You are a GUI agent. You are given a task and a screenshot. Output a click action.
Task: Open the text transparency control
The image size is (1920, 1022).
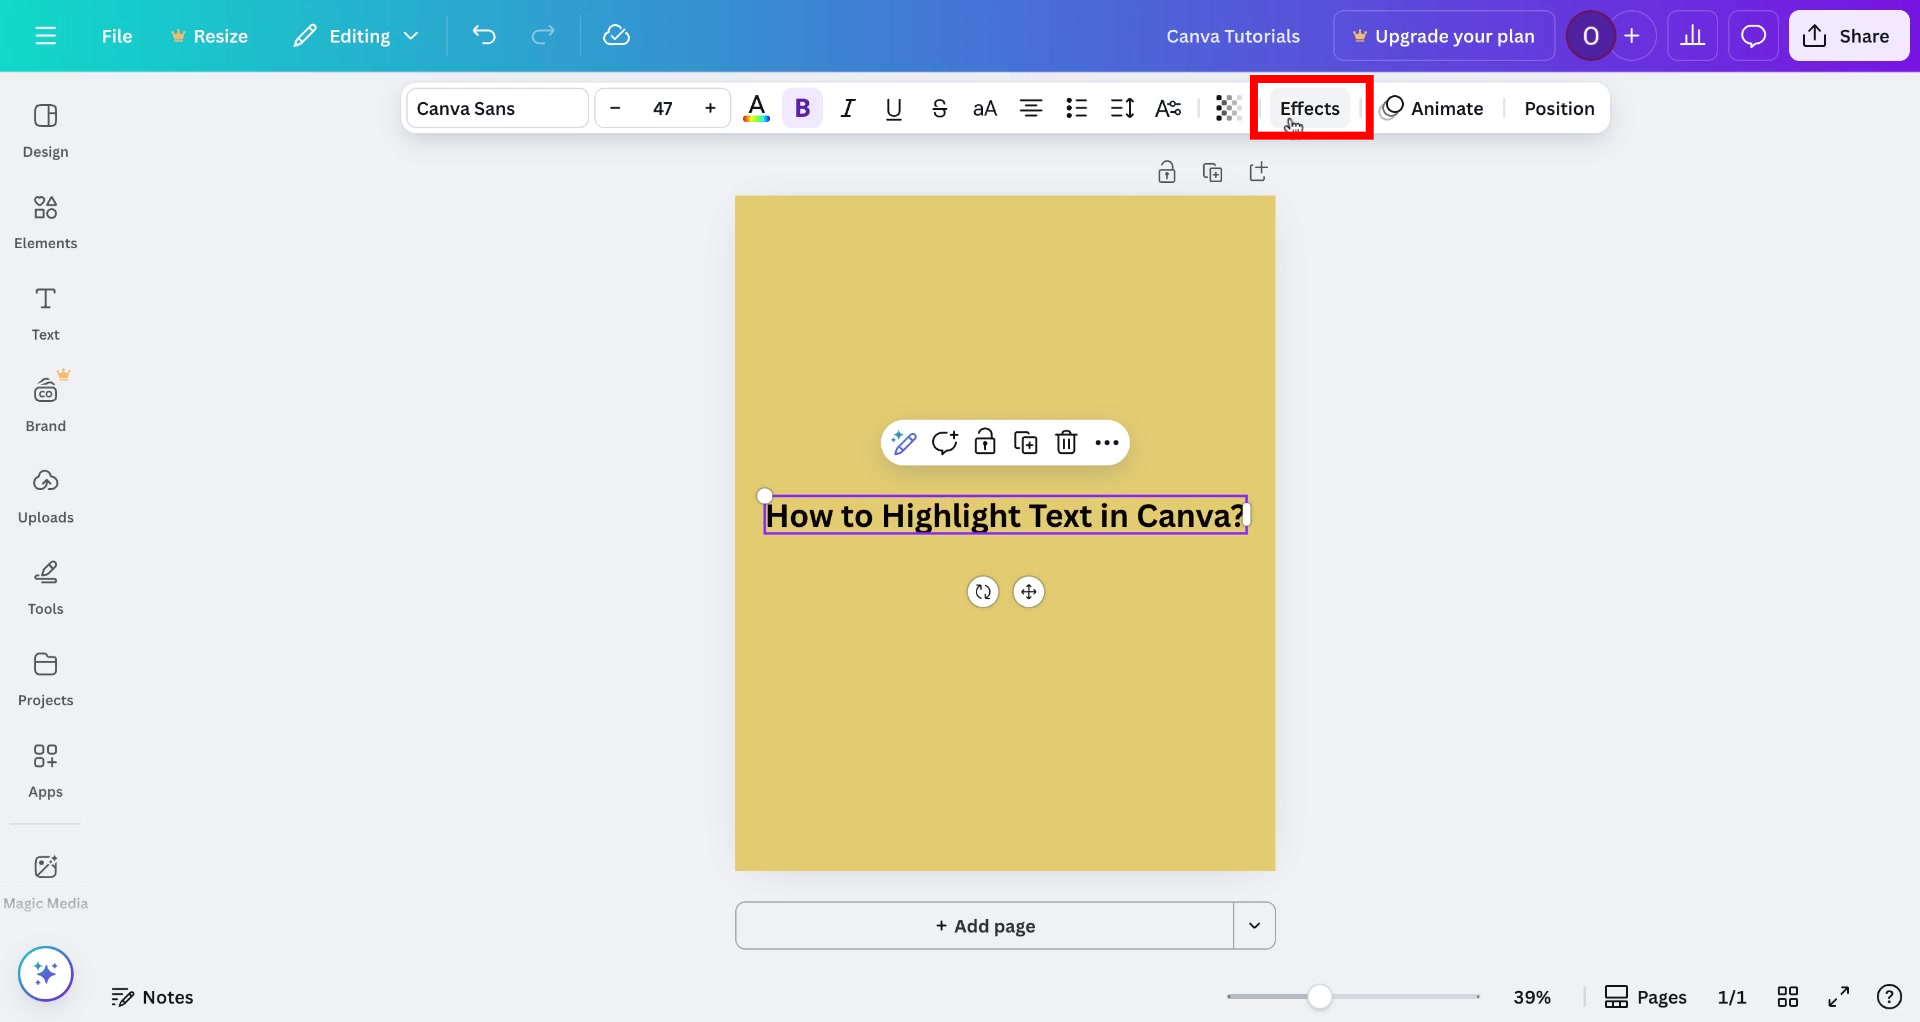coord(1228,108)
